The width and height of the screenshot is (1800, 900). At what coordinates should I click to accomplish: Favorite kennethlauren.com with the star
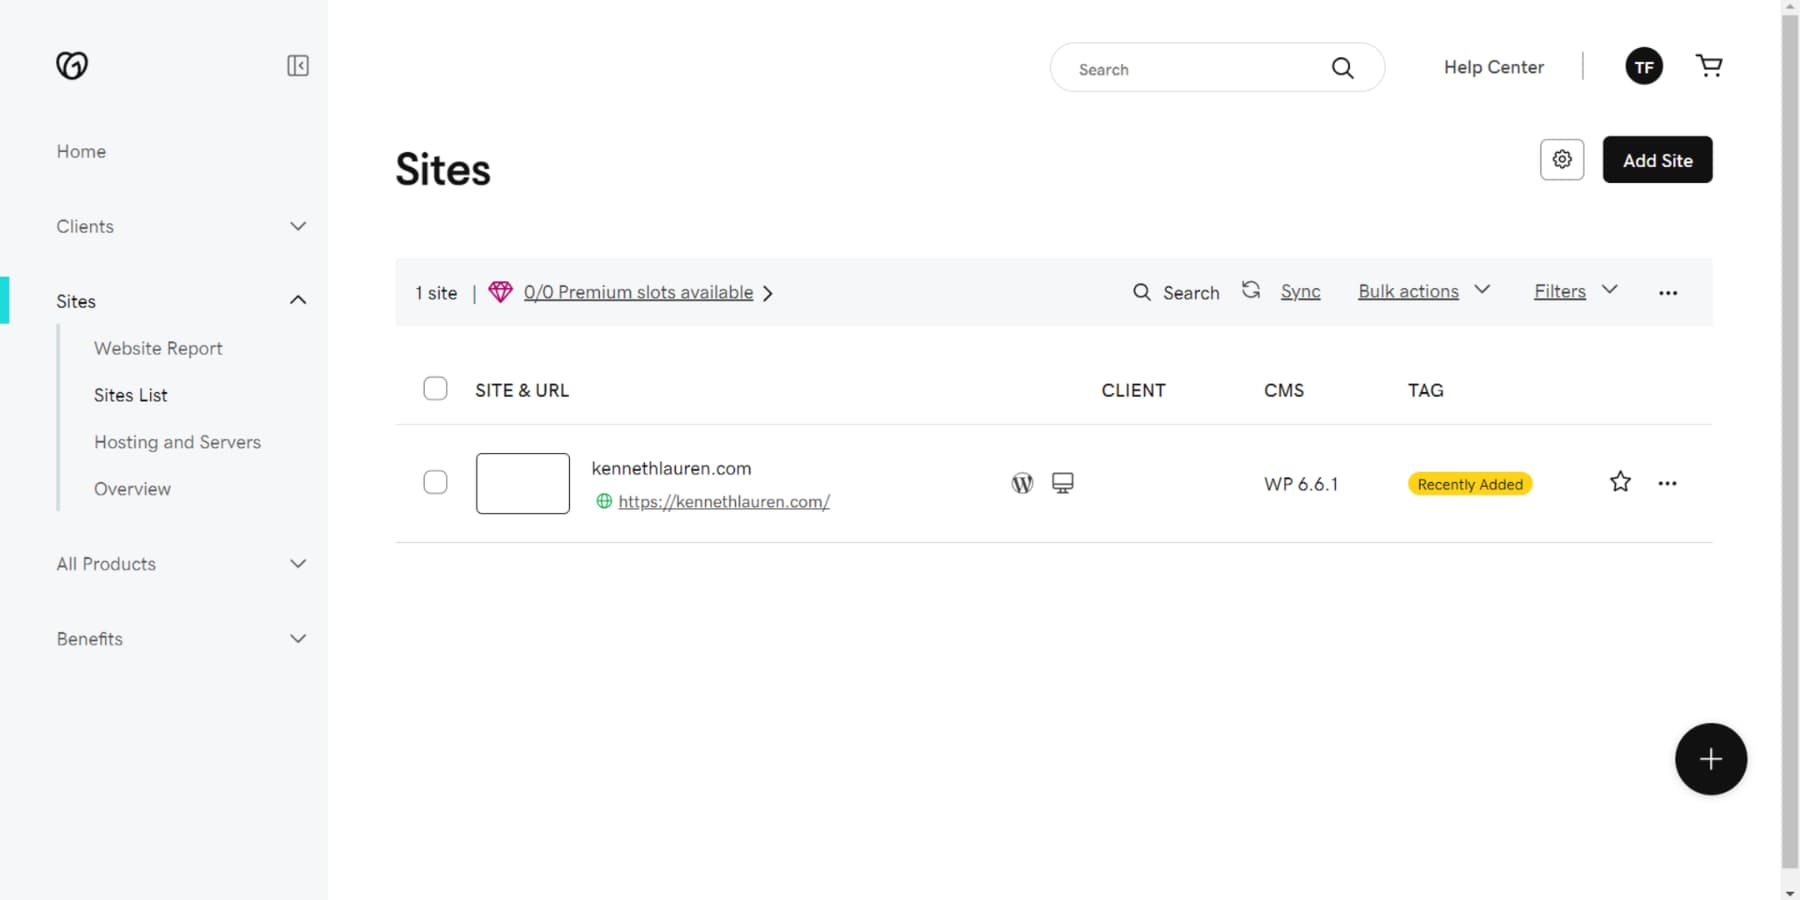tap(1620, 481)
